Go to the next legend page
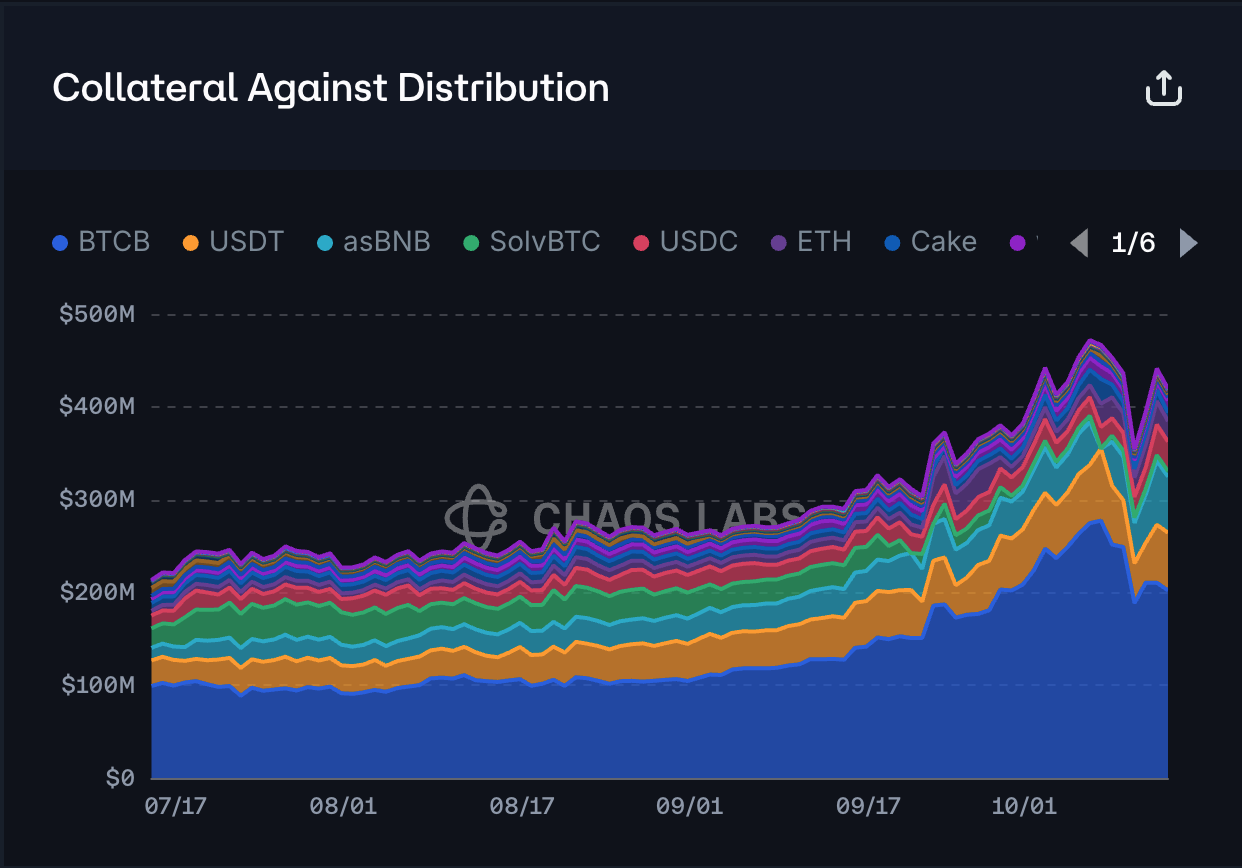Image resolution: width=1242 pixels, height=868 pixels. pyautogui.click(x=1188, y=243)
